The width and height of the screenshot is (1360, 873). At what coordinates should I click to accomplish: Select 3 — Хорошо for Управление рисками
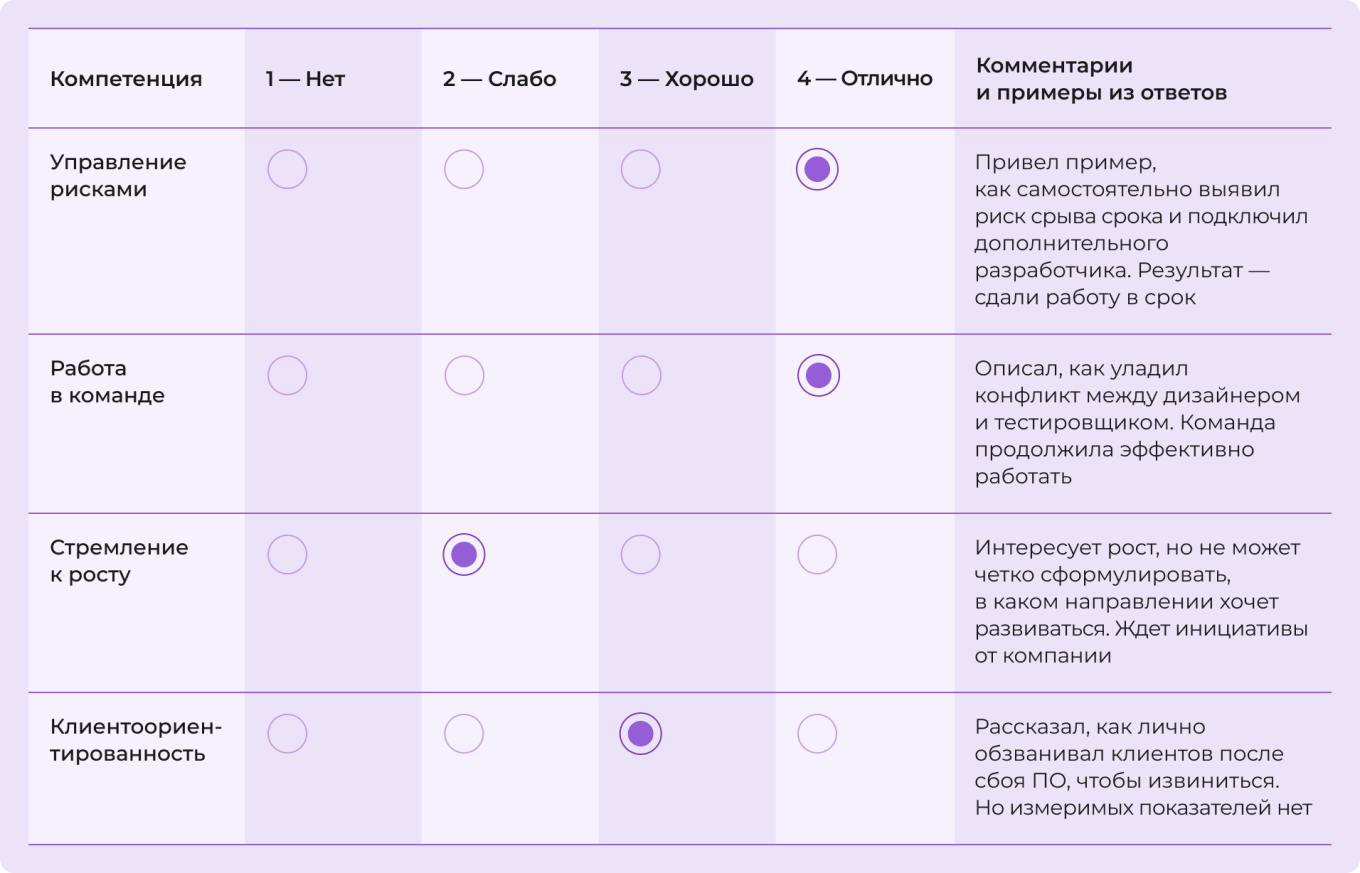click(641, 170)
